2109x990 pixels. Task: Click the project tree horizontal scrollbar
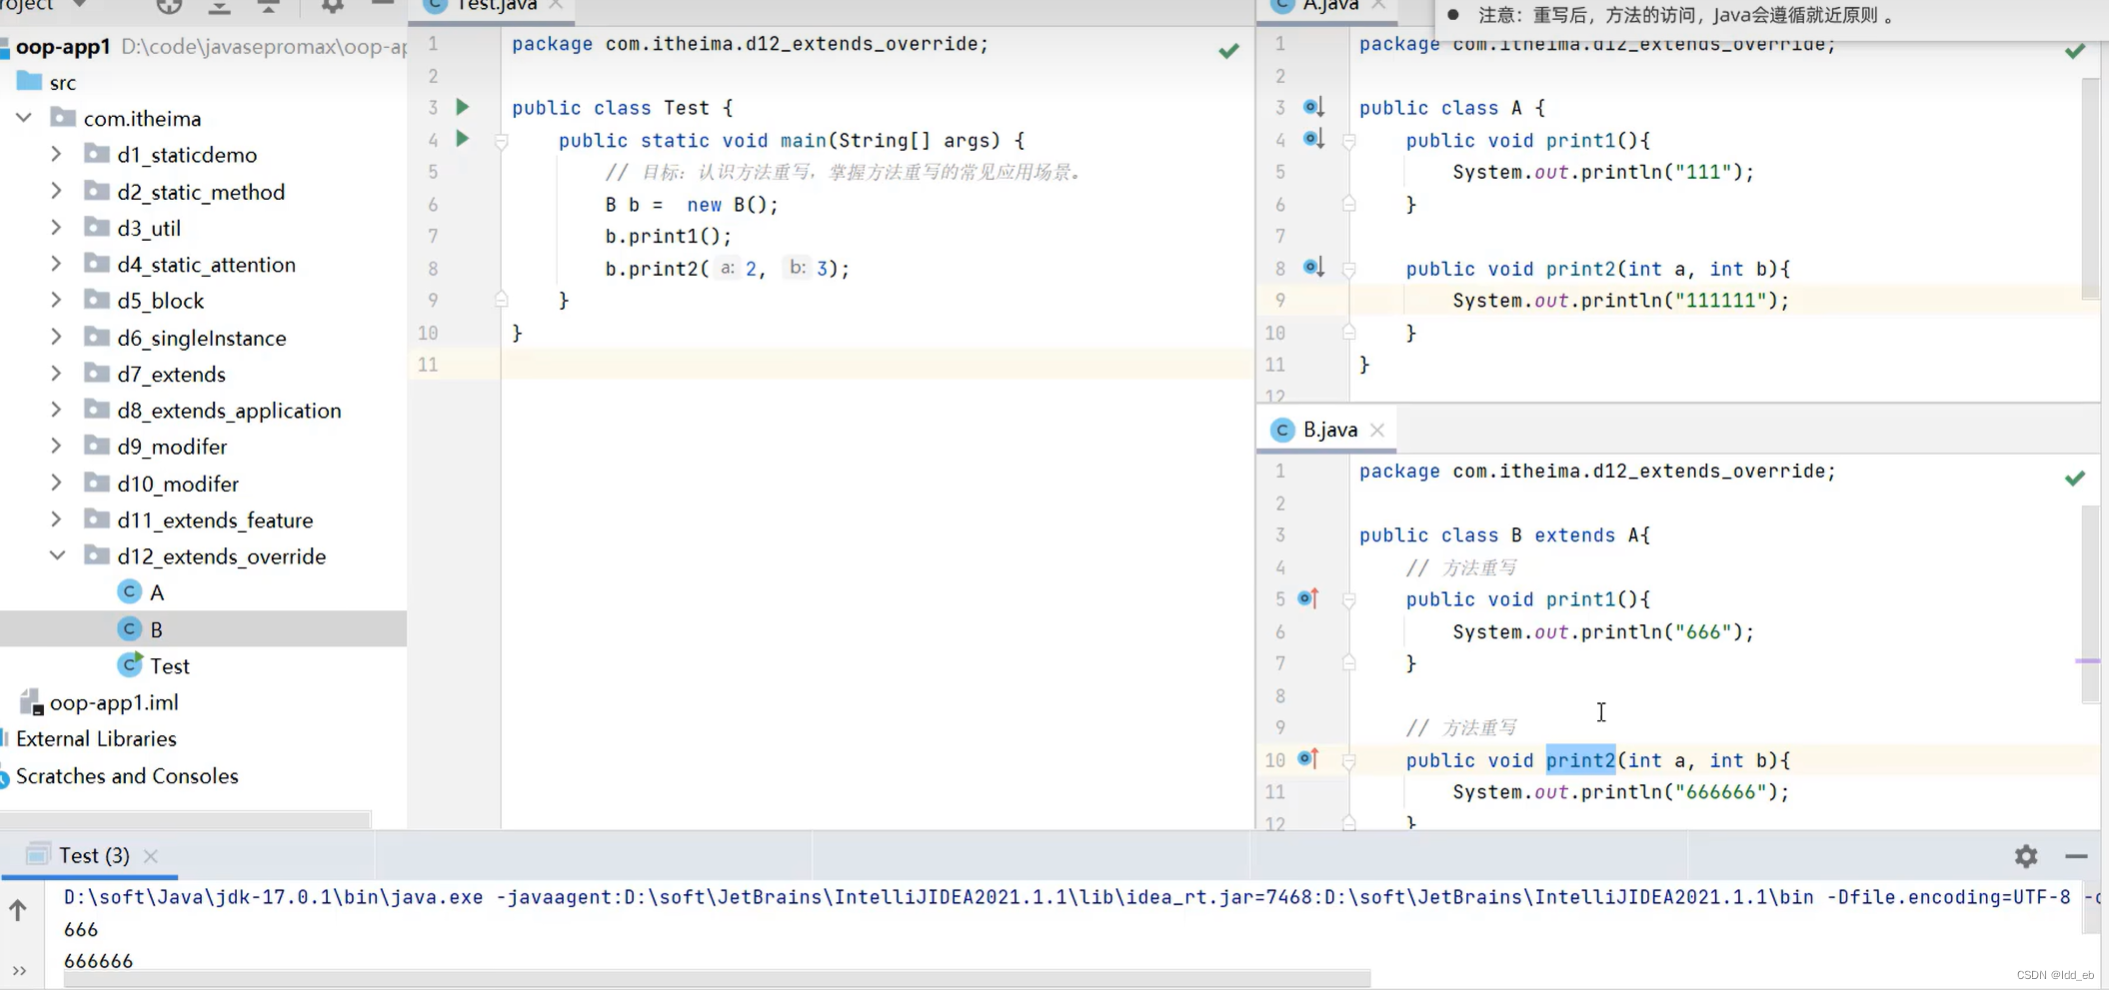(186, 819)
